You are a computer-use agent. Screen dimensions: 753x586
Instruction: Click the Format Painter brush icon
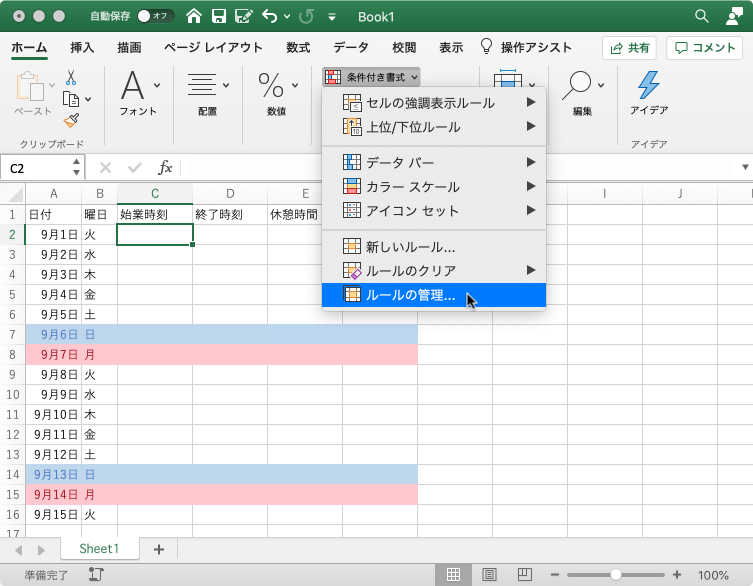tap(71, 120)
